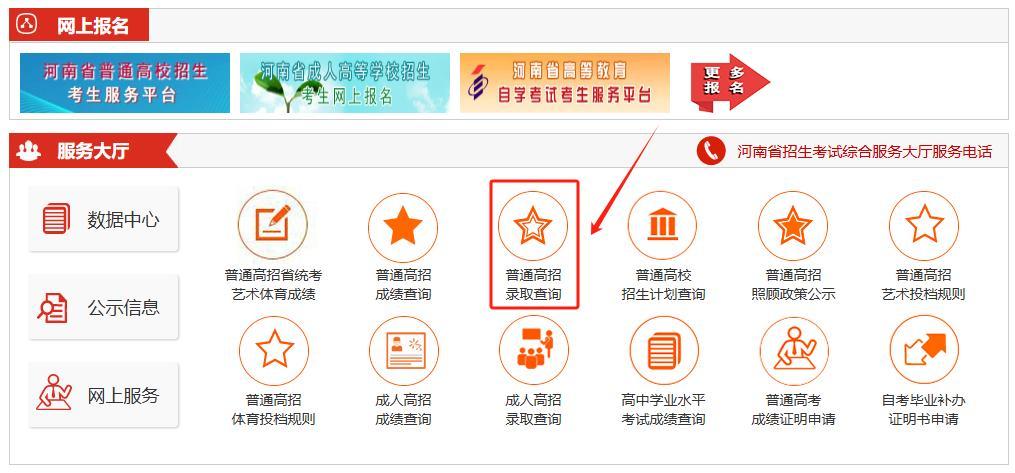
Task: Open 网上服务 sidebar tab
Action: click(104, 395)
